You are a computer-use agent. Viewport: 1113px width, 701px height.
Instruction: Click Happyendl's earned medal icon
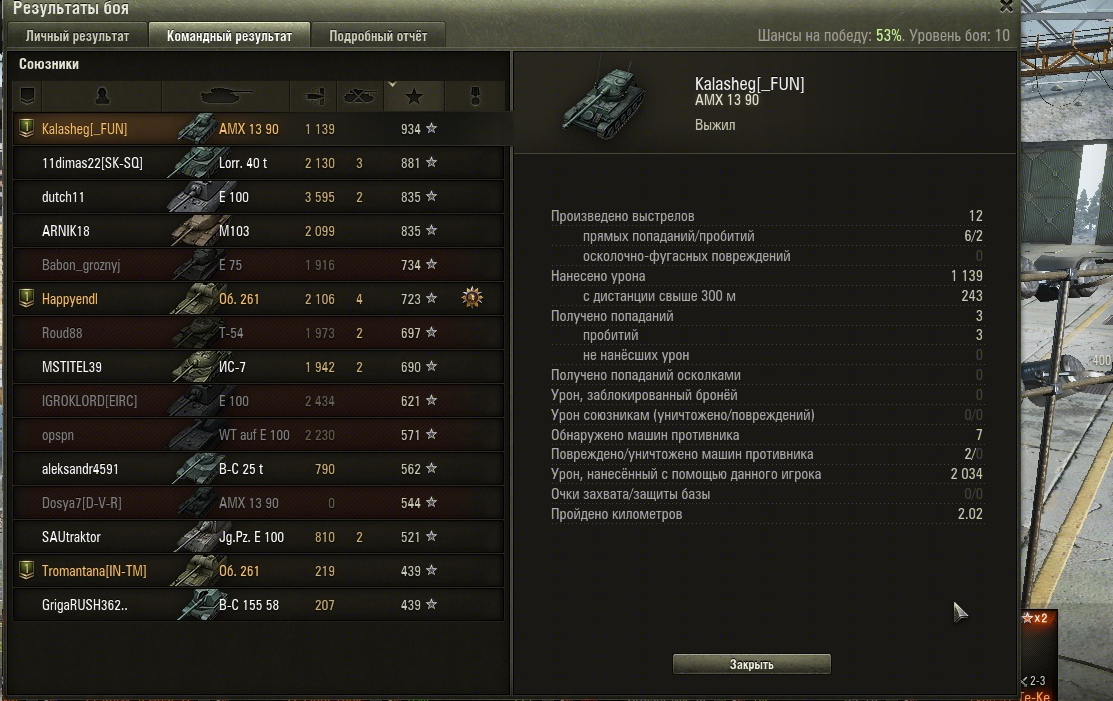coord(472,298)
